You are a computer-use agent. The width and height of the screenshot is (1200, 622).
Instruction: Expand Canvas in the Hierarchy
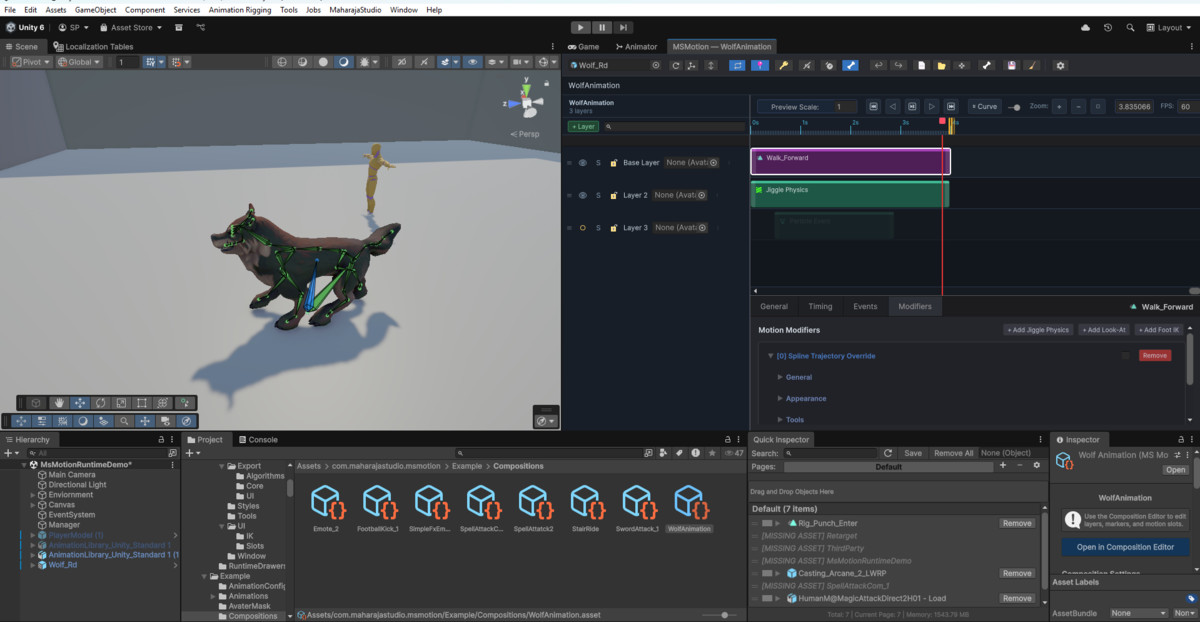point(33,505)
